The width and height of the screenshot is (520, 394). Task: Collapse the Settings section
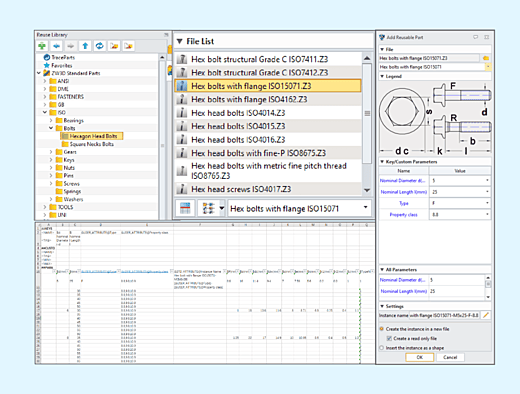[382, 306]
